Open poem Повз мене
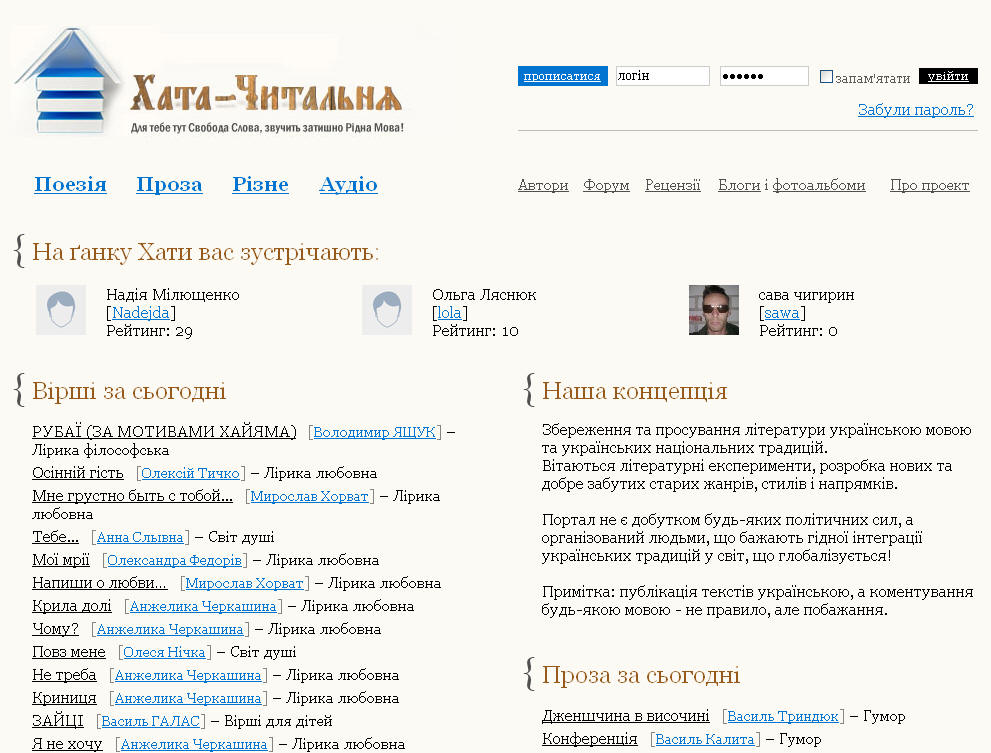Image resolution: width=991 pixels, height=753 pixels. coord(69,652)
